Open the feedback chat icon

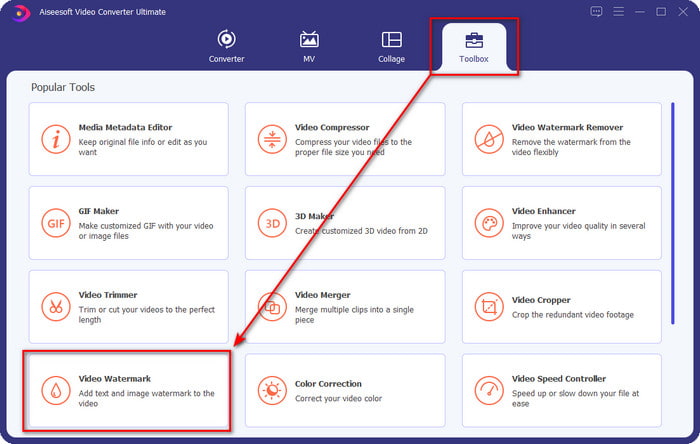pyautogui.click(x=596, y=12)
